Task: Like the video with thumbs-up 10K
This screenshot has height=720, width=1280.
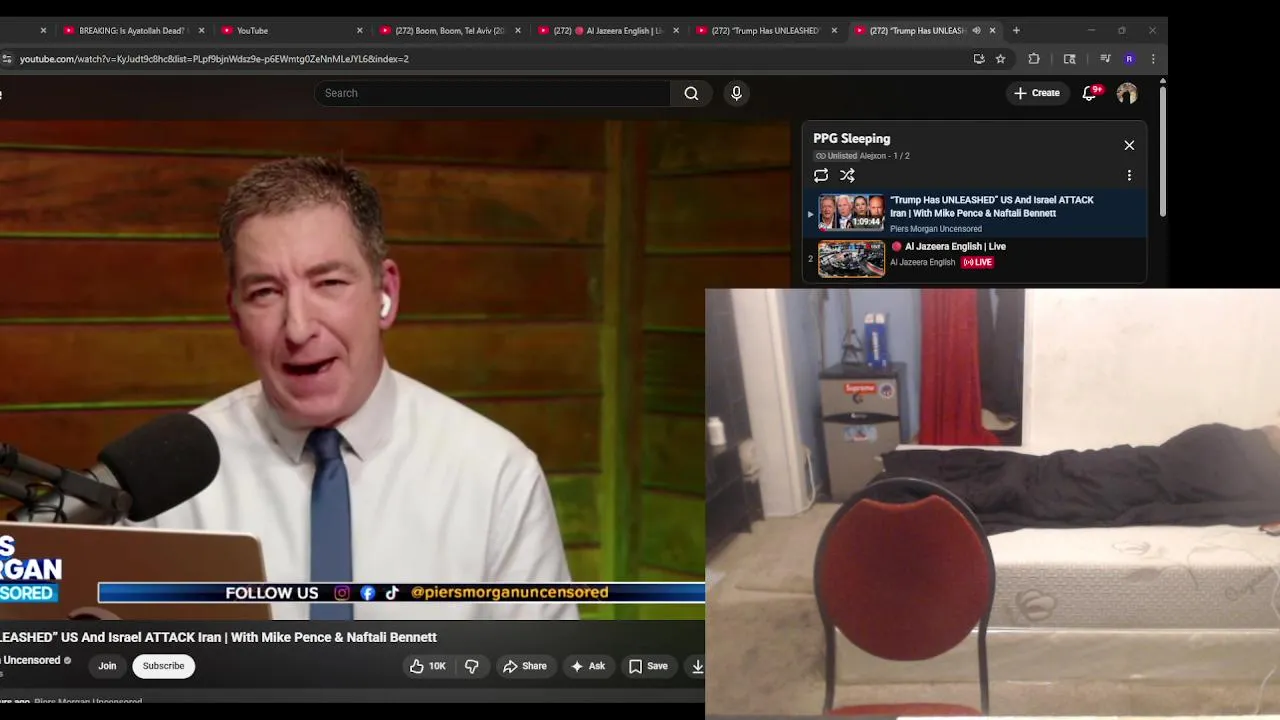Action: tap(427, 666)
